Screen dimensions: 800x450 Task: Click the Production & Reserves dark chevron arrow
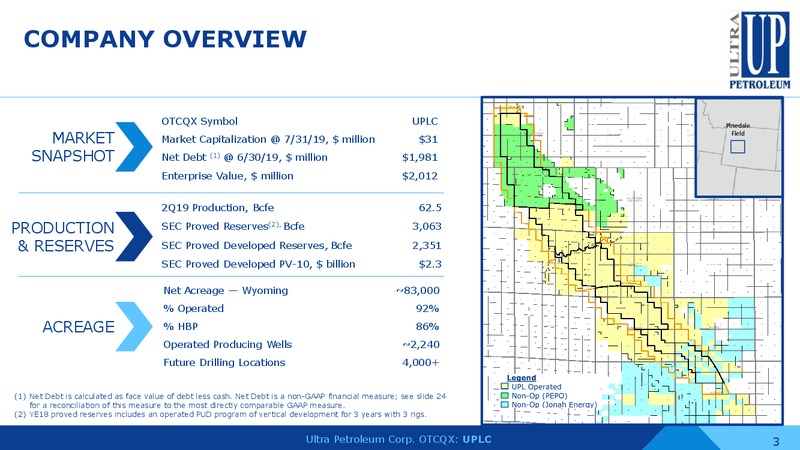pos(134,236)
